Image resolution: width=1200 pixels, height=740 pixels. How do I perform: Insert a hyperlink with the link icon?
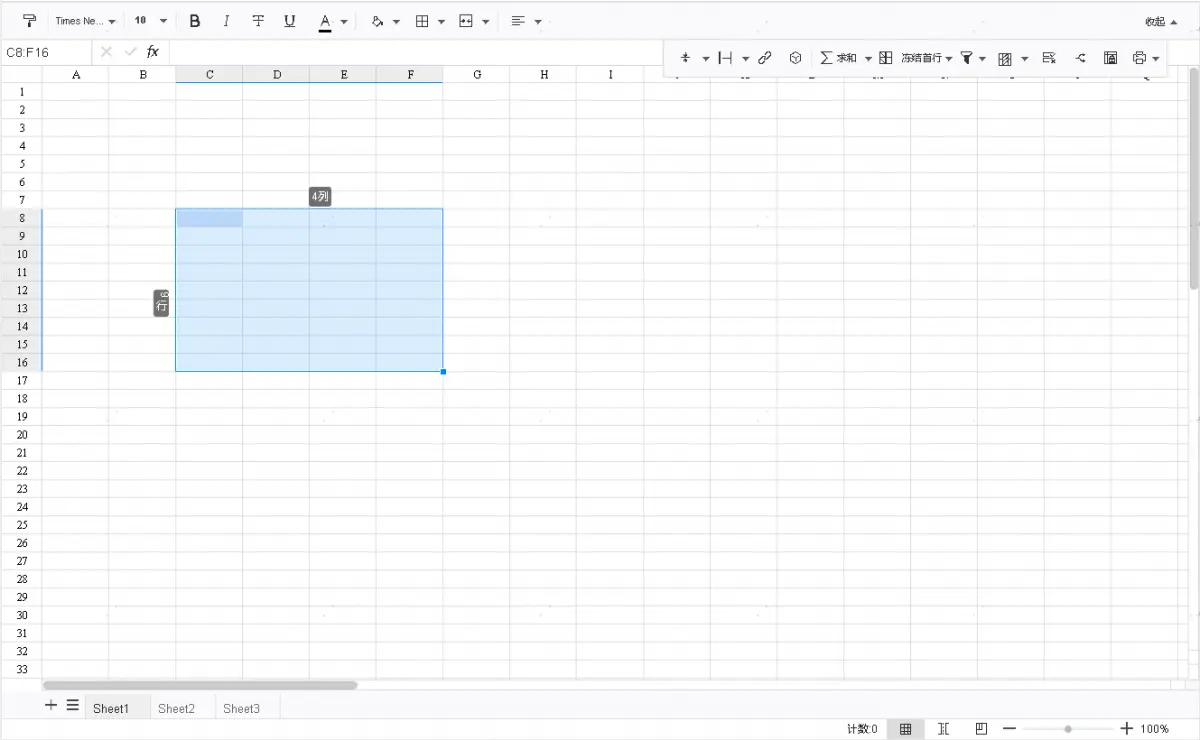(765, 58)
